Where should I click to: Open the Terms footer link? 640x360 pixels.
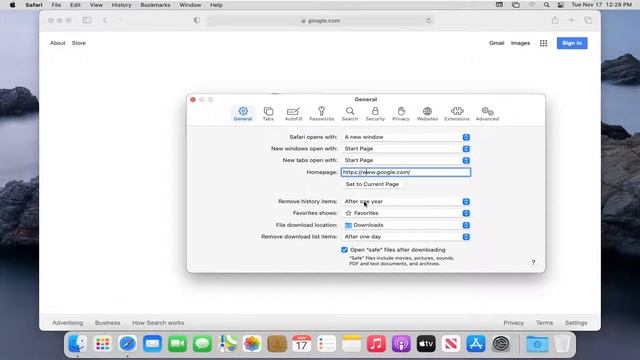[x=544, y=323]
